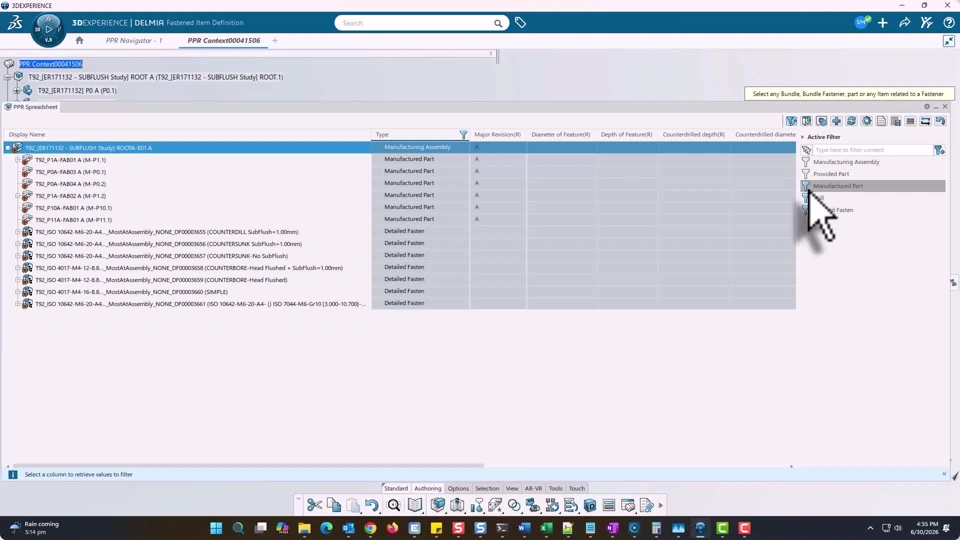Image resolution: width=960 pixels, height=540 pixels.
Task: Open the Authoring action bar tab
Action: [x=427, y=489]
